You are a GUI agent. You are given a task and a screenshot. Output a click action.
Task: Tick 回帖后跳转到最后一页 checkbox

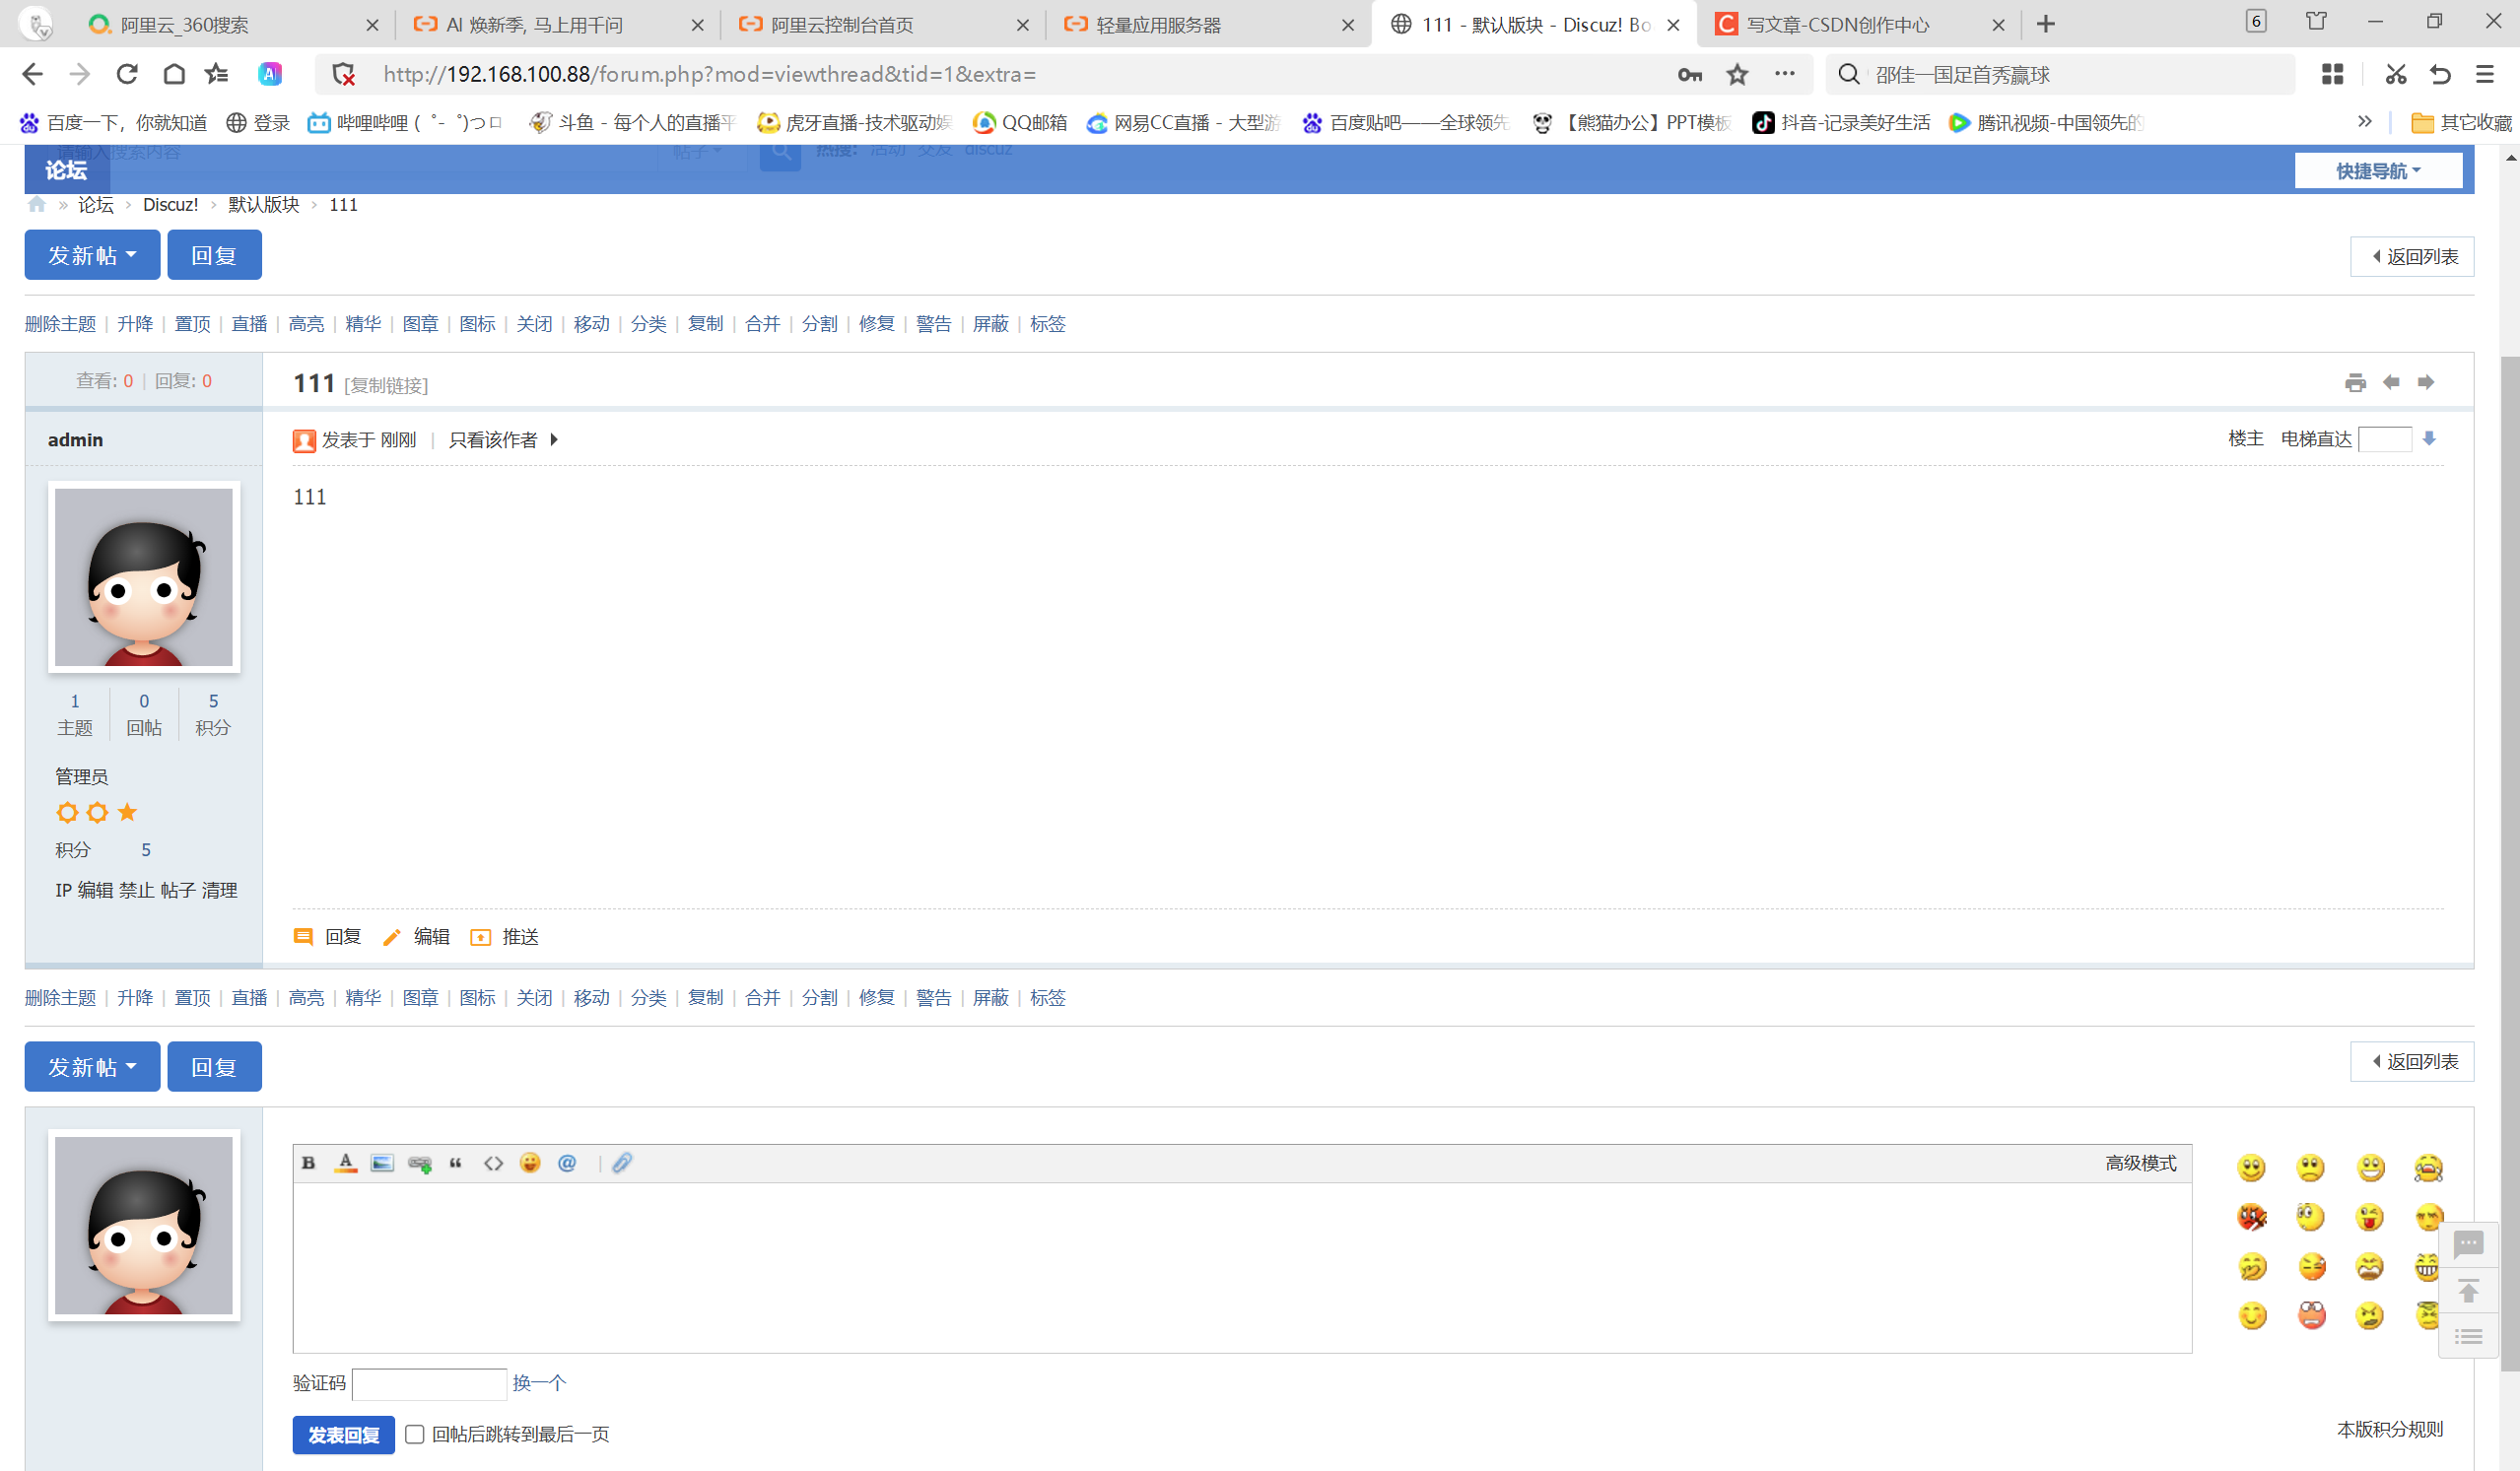(415, 1434)
